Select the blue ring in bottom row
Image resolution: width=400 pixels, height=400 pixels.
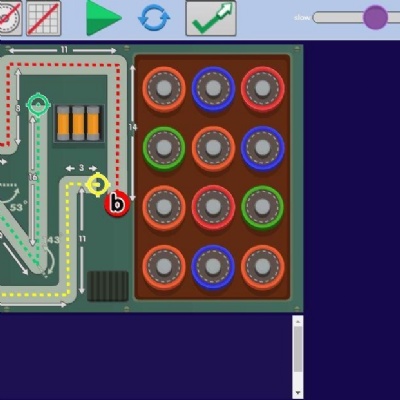[x=213, y=267]
